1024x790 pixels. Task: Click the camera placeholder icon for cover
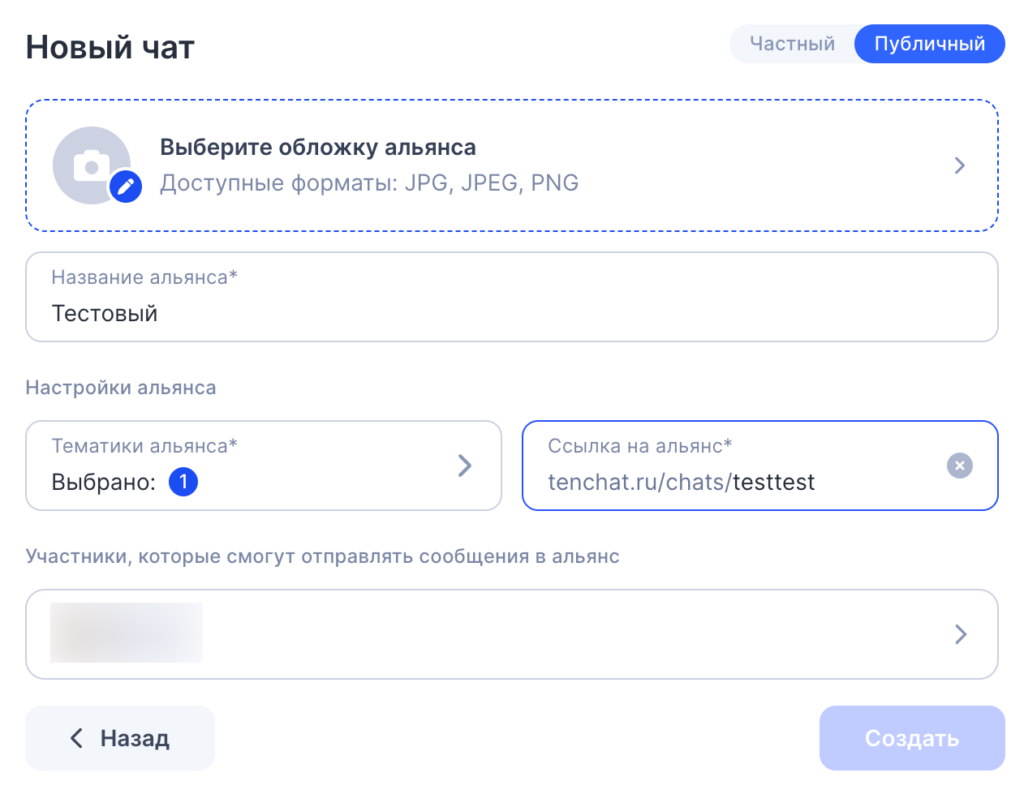[x=90, y=165]
